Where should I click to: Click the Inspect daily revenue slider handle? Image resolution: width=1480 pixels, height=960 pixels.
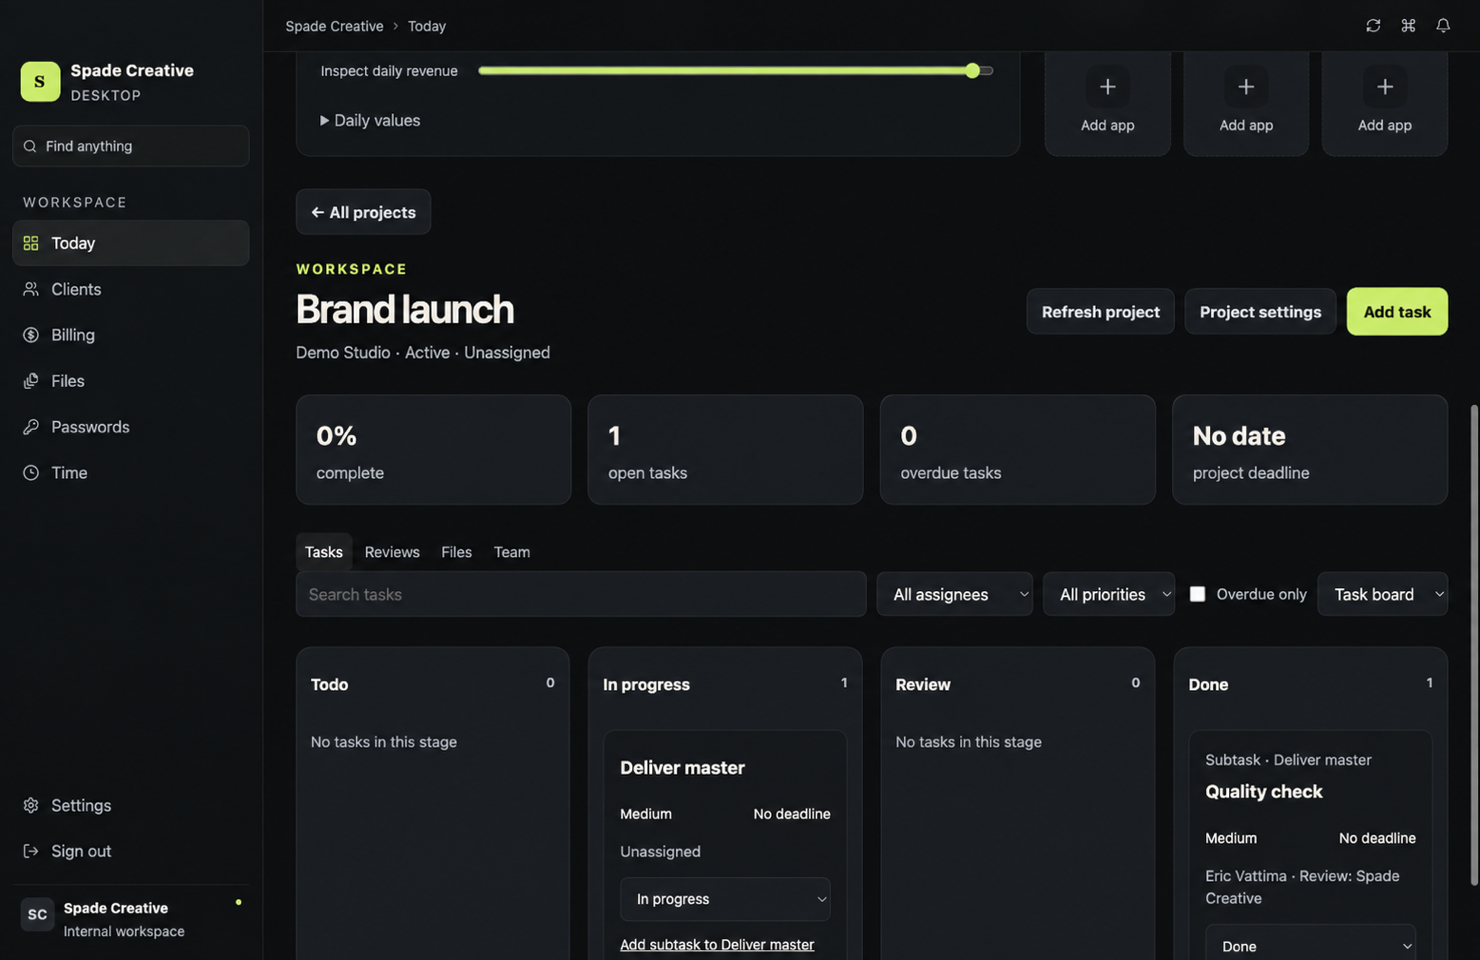click(972, 71)
